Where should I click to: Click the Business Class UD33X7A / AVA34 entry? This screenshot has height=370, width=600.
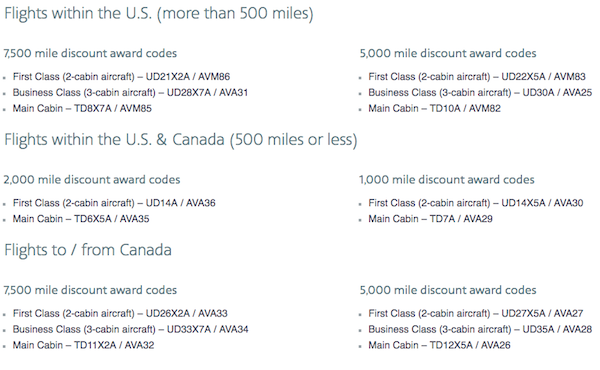130,329
